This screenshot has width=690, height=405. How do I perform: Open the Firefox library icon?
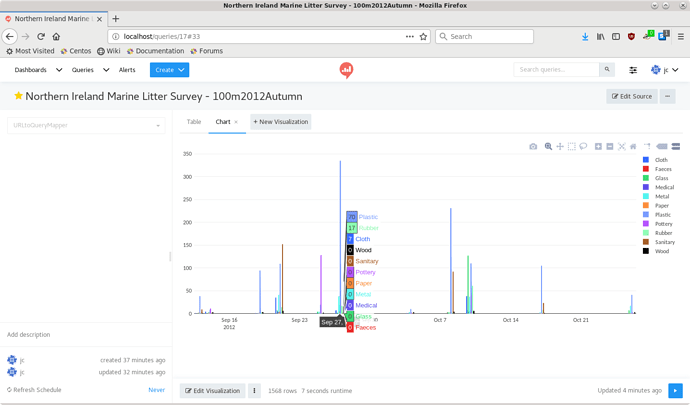coord(600,37)
